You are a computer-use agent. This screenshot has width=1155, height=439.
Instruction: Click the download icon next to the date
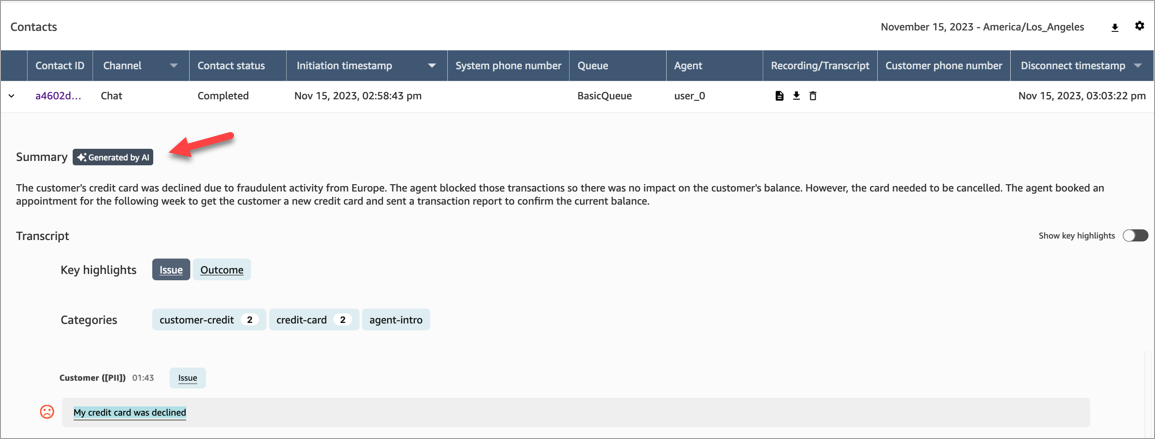tap(1115, 28)
